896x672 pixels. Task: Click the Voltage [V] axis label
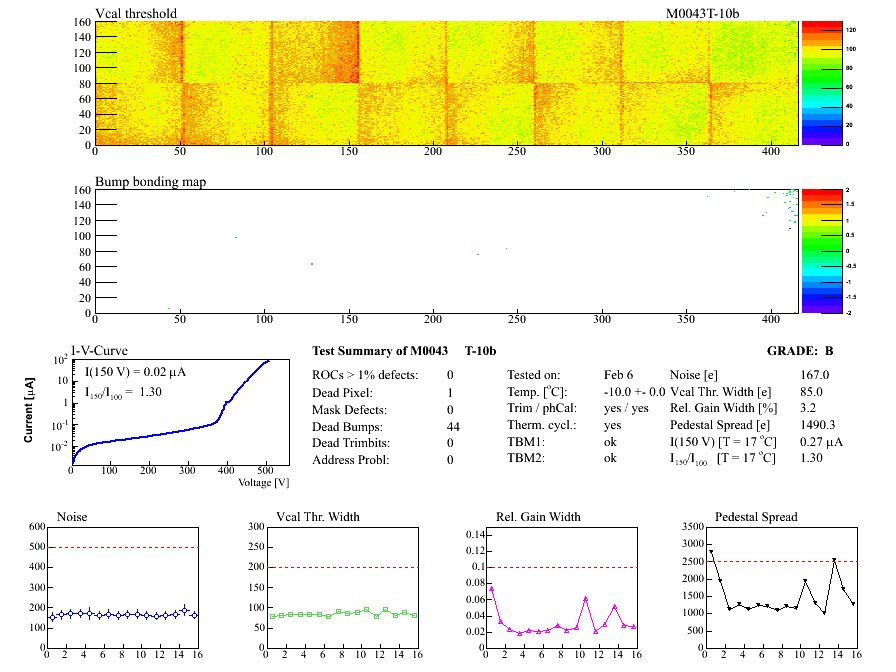coord(263,483)
